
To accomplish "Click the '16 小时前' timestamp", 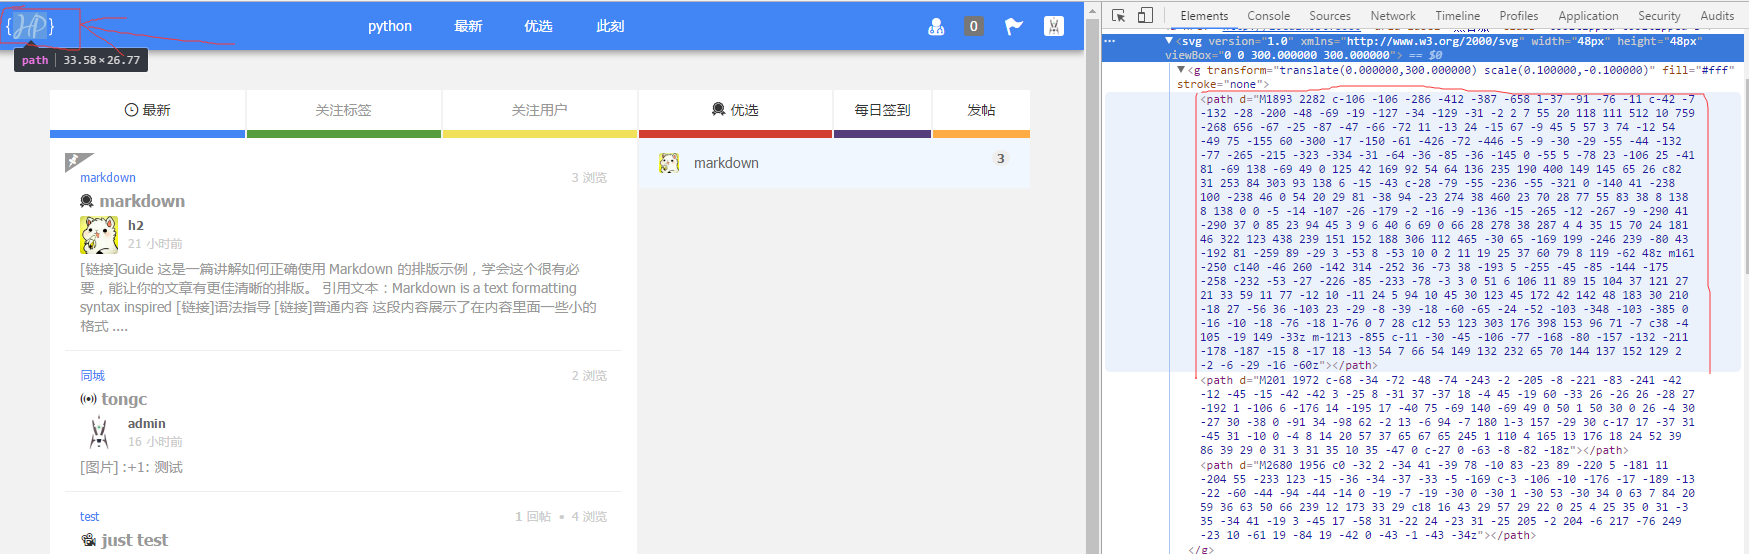I will pyautogui.click(x=155, y=442).
